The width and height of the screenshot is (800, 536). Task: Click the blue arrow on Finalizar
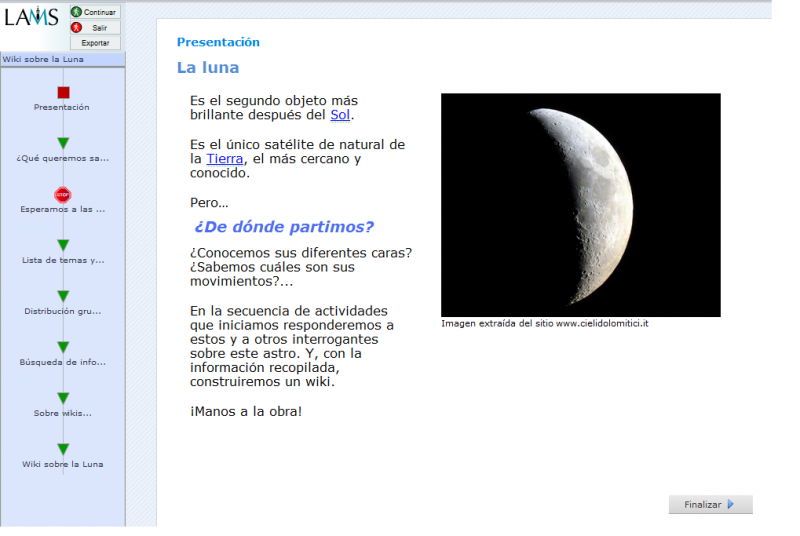coord(731,504)
